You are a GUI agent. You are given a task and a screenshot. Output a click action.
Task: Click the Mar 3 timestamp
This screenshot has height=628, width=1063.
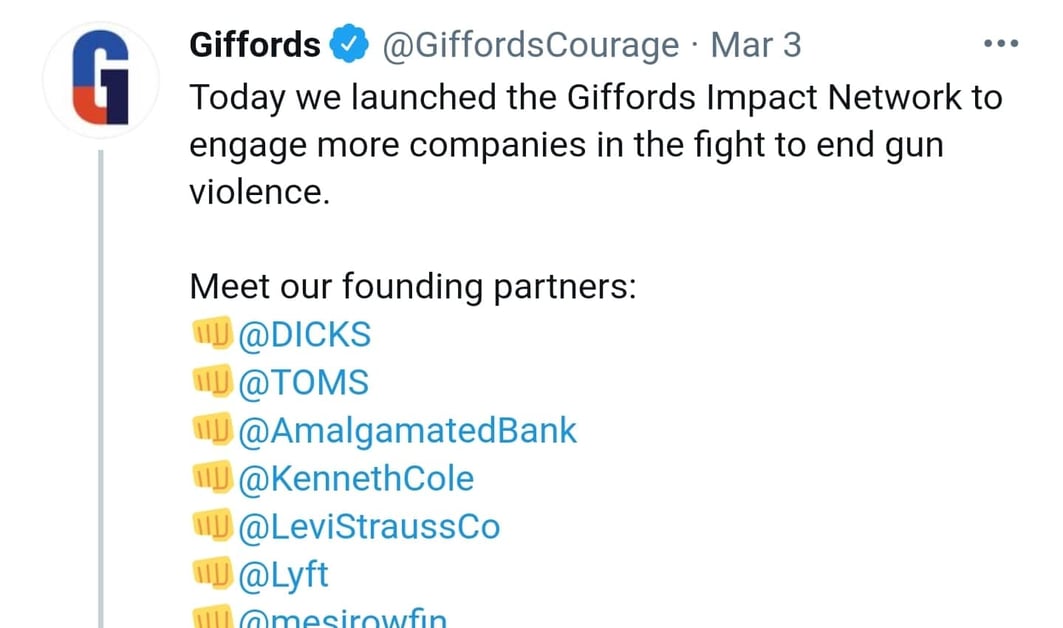[755, 45]
